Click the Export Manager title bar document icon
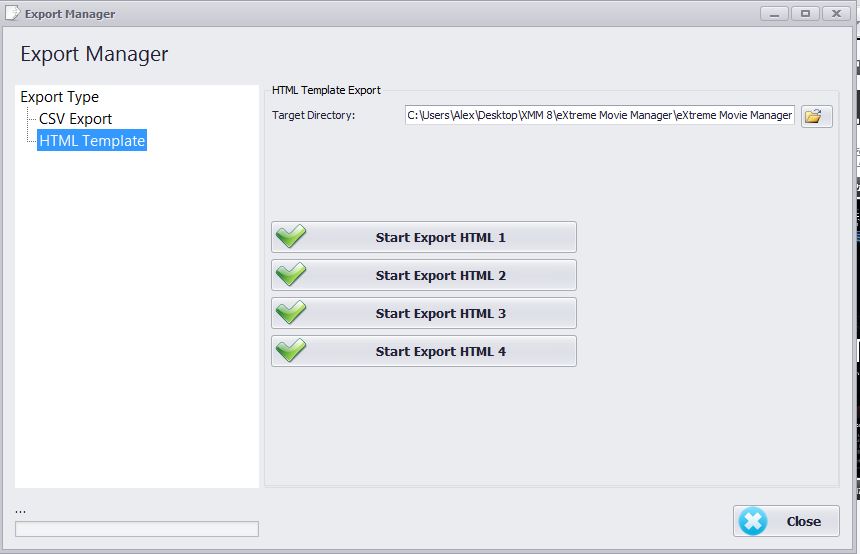 (12, 14)
